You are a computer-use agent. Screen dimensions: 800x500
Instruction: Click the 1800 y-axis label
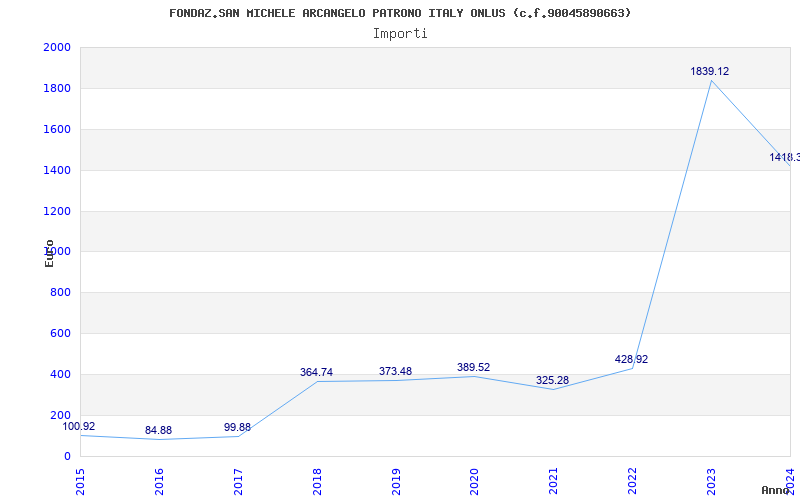pos(57,88)
